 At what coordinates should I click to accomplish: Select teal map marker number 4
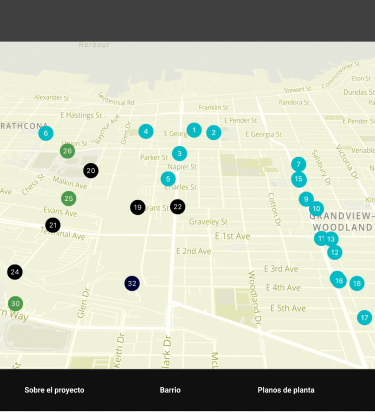click(x=146, y=131)
